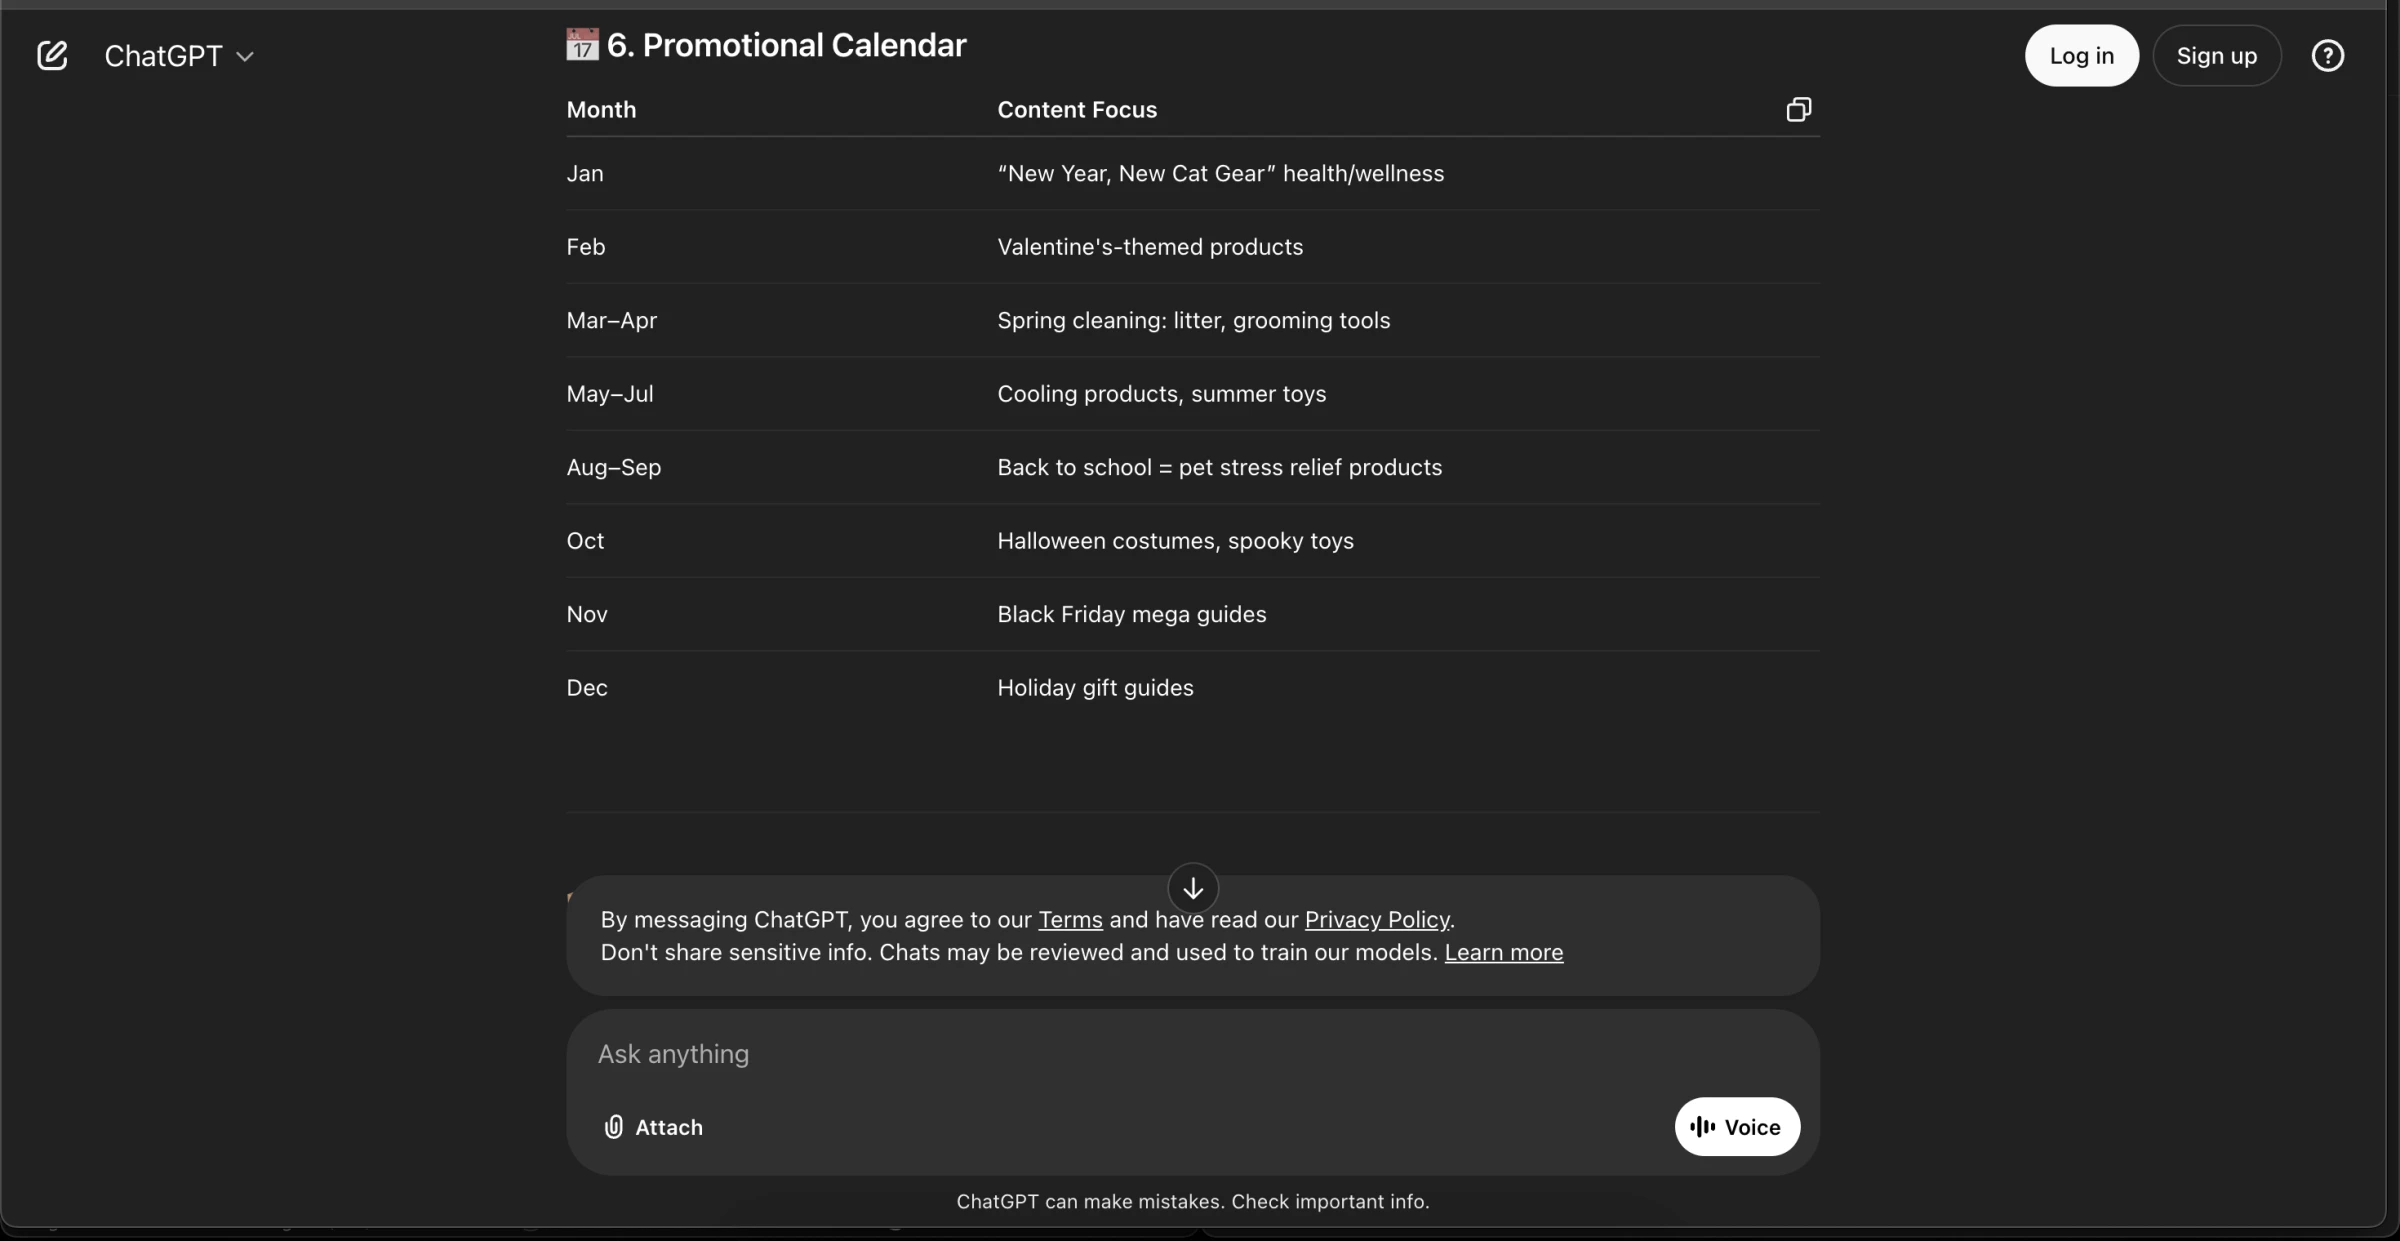Select the Content Focus column header
The height and width of the screenshot is (1241, 2400).
[1077, 109]
